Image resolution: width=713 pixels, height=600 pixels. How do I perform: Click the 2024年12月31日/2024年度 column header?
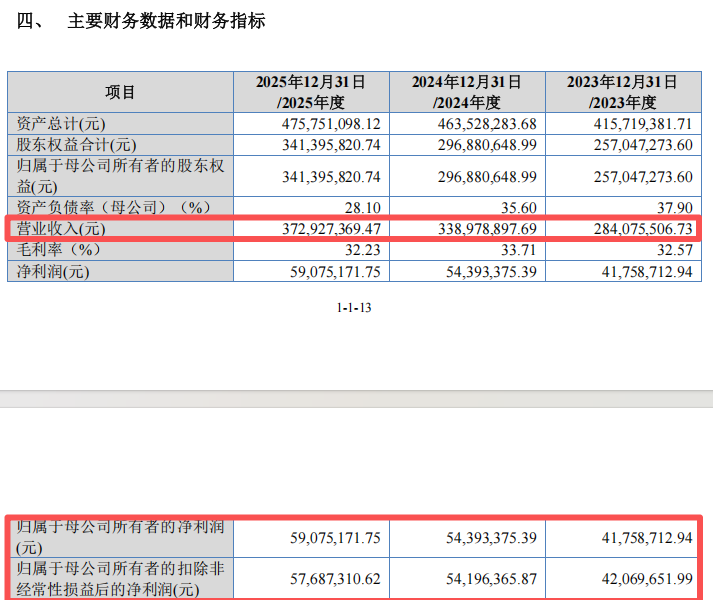pos(467,92)
